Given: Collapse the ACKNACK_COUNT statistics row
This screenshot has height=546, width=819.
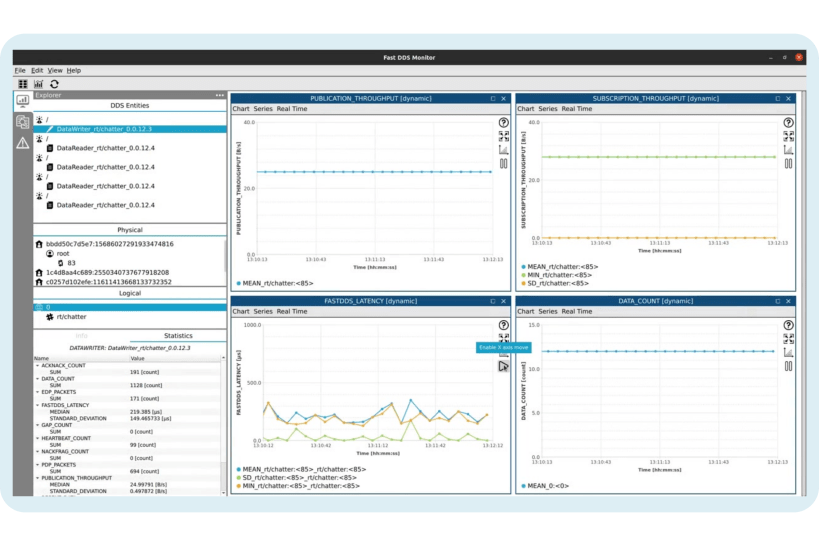Looking at the screenshot, I should (38, 366).
